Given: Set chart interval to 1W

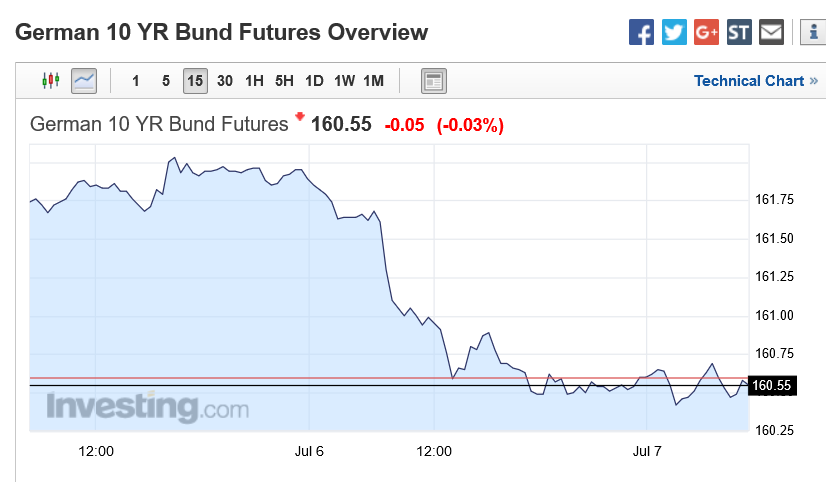Looking at the screenshot, I should 344,81.
